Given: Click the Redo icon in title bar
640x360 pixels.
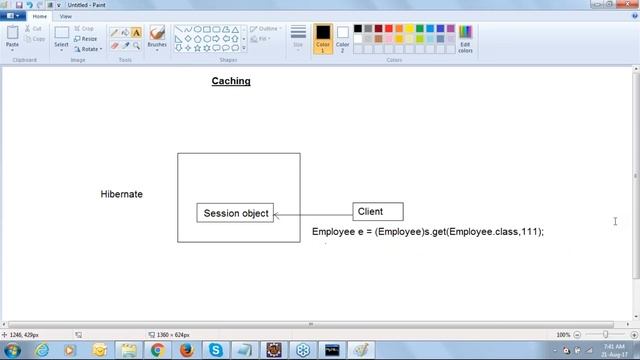Looking at the screenshot, I should pyautogui.click(x=40, y=5).
